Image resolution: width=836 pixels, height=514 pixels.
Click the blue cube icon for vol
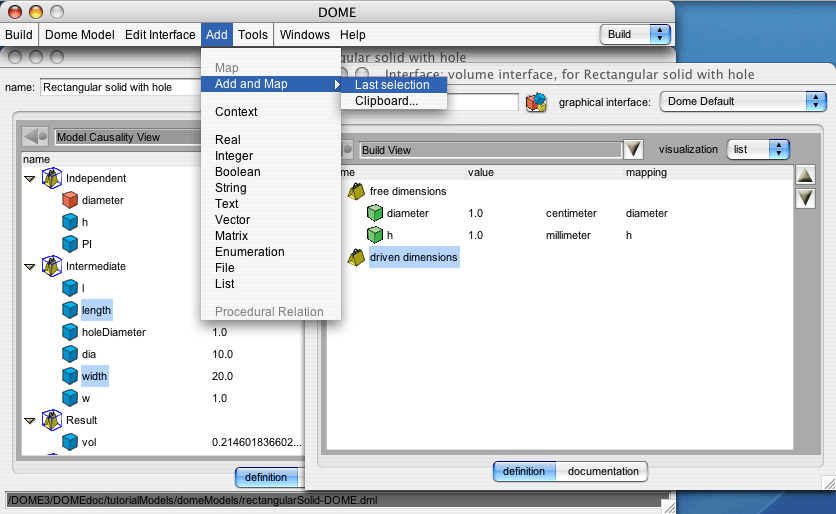[70, 442]
